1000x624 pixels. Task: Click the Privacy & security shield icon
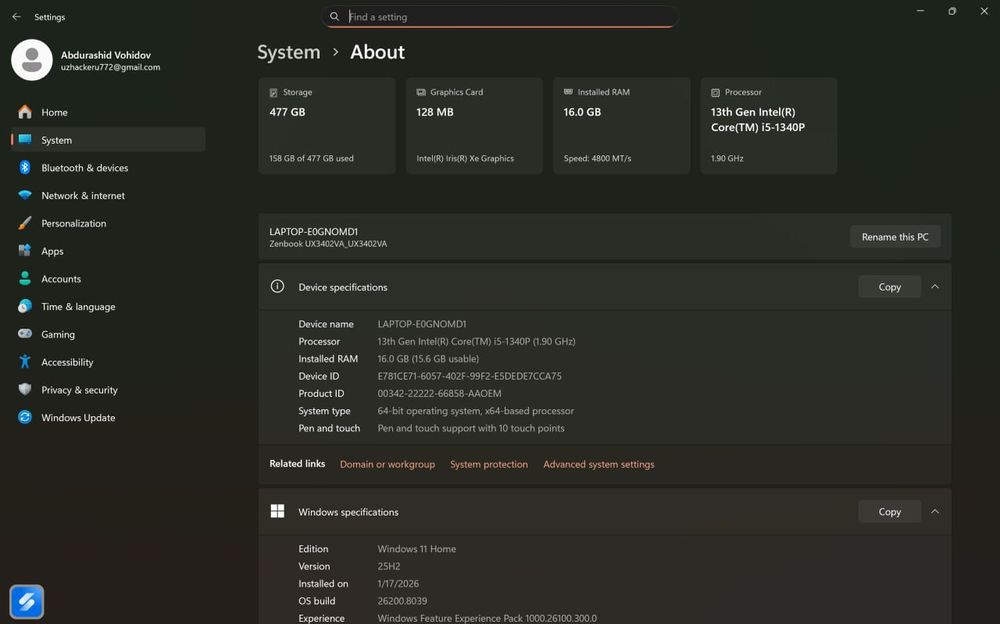25,390
